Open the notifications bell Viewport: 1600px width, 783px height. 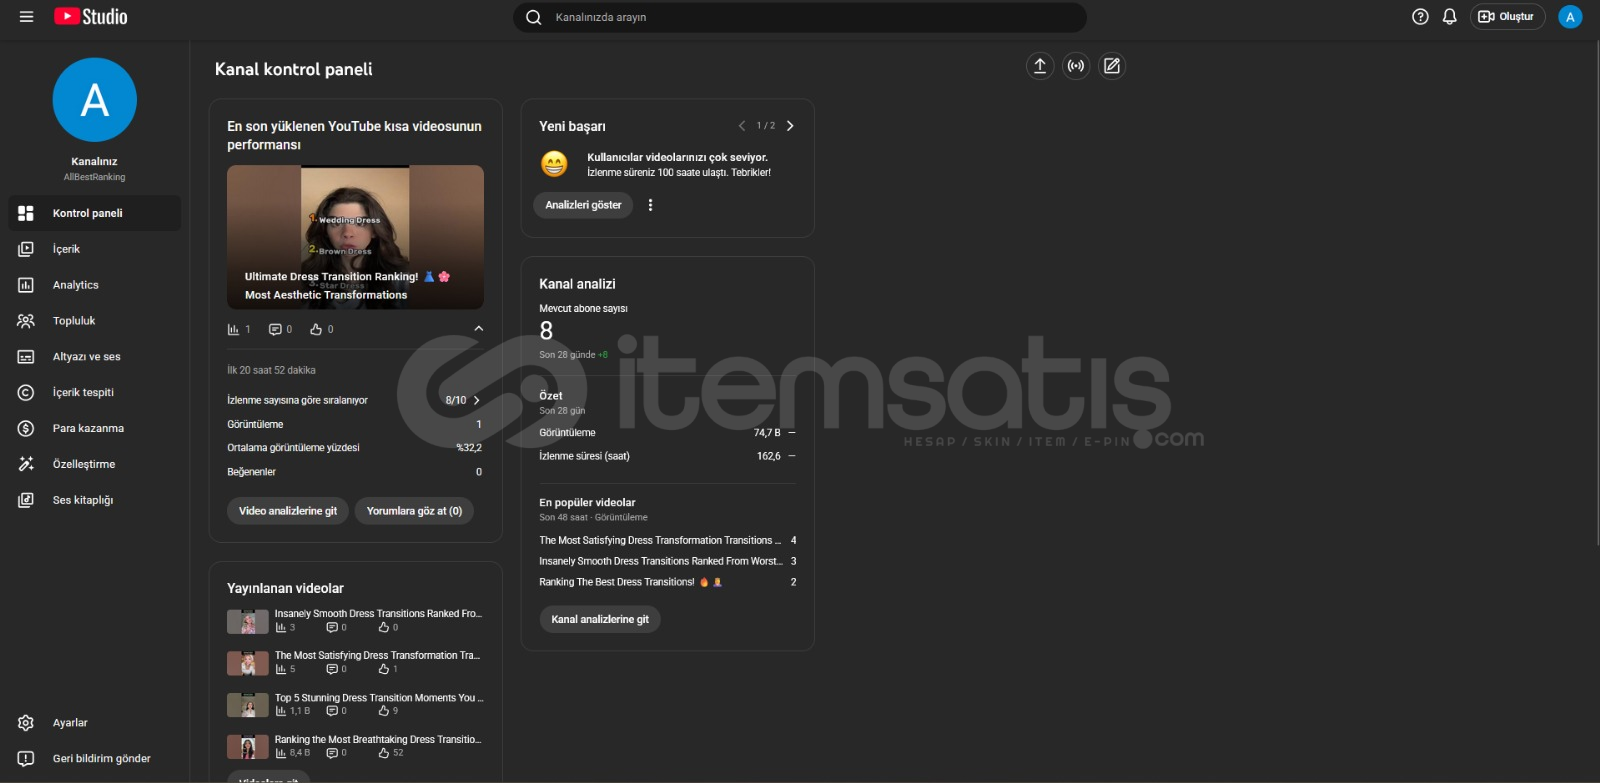(x=1449, y=17)
